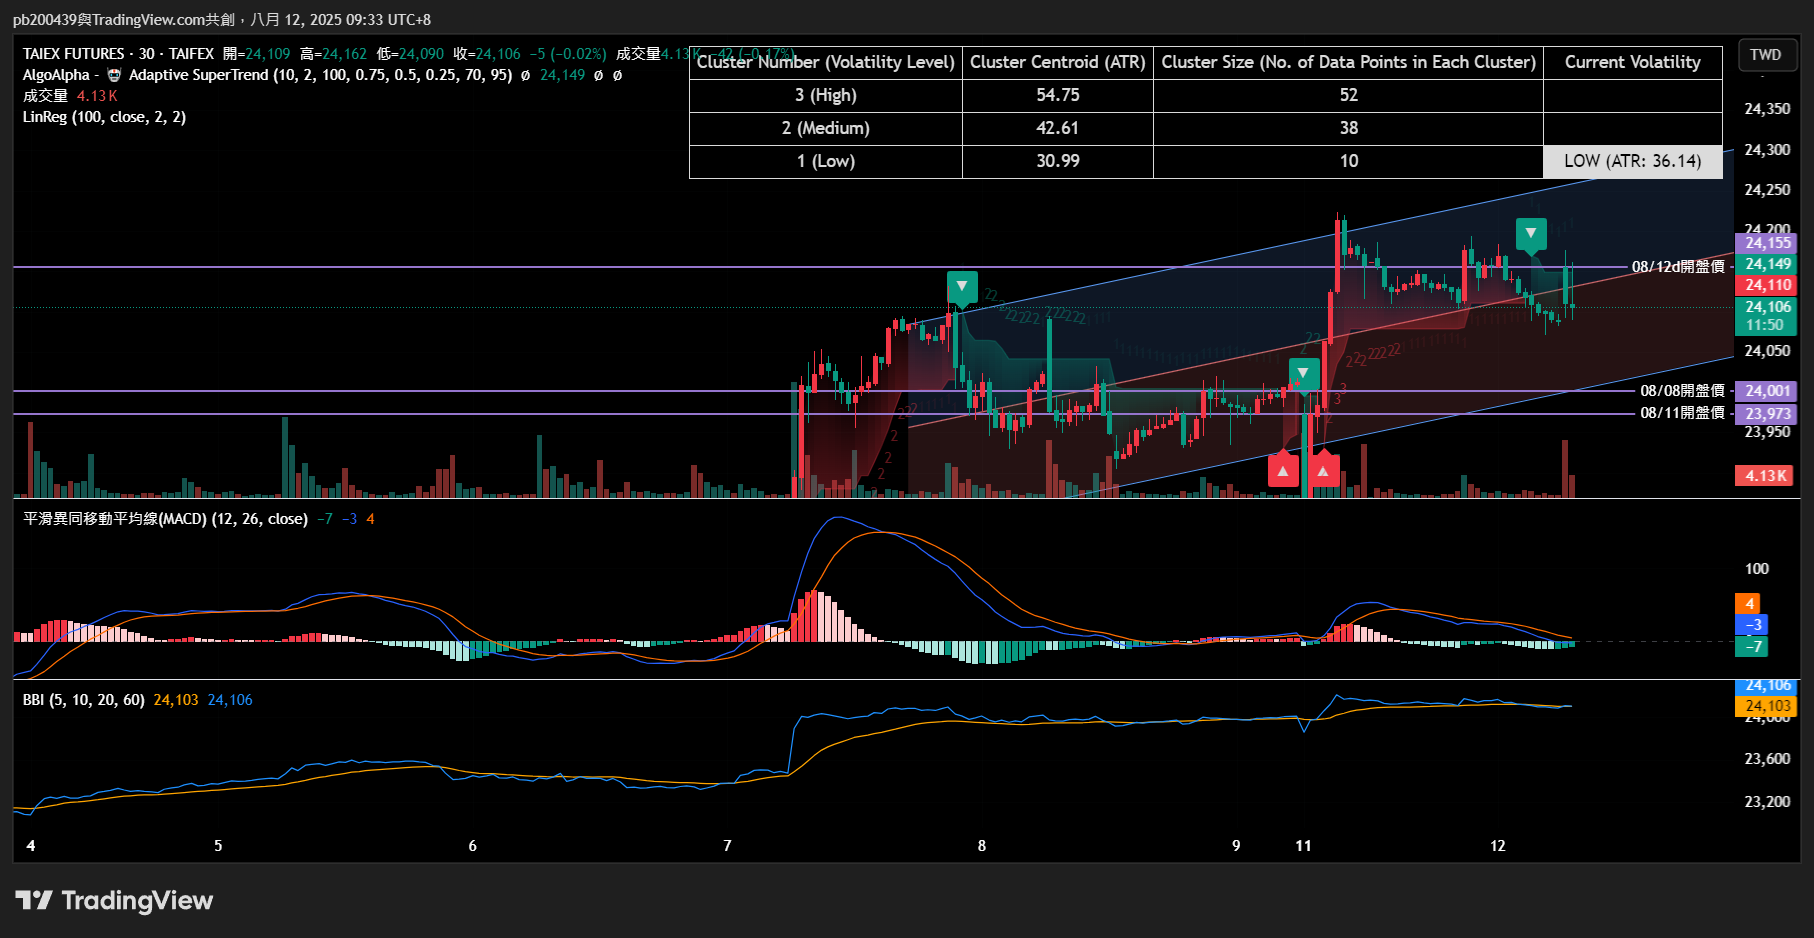Click the orange BBI 24,103 axis label
The height and width of the screenshot is (938, 1814).
[1767, 706]
